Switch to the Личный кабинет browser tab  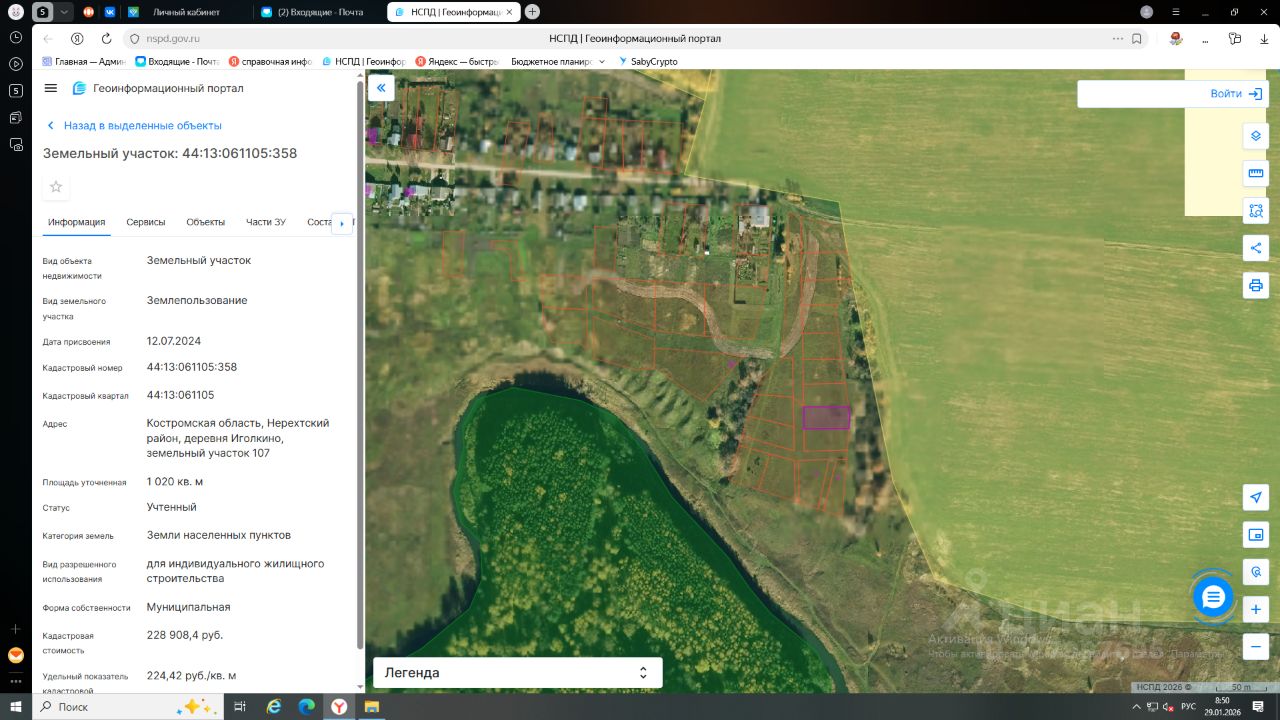pyautogui.click(x=186, y=12)
